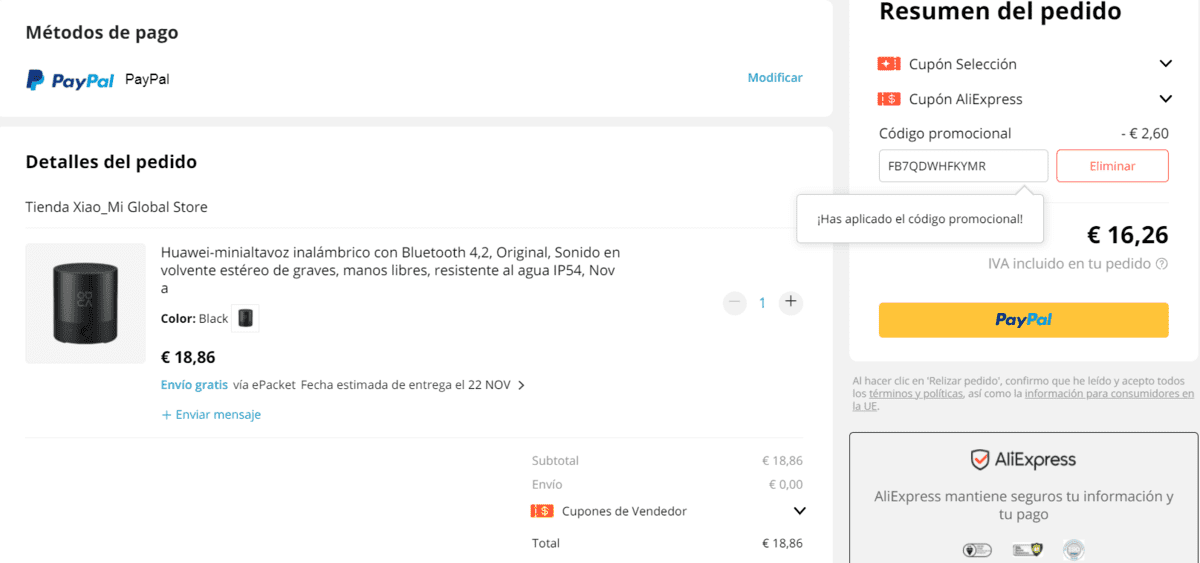
Task: Click Envío gratis shipping link
Action: click(195, 384)
